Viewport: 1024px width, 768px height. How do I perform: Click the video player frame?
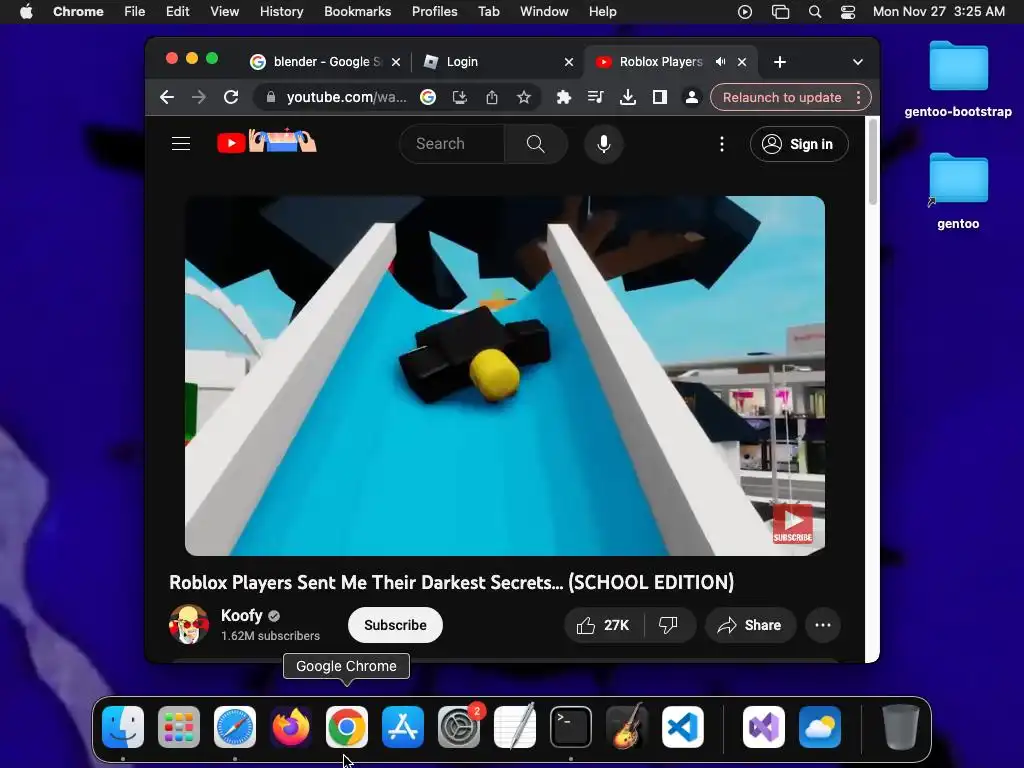coord(505,376)
